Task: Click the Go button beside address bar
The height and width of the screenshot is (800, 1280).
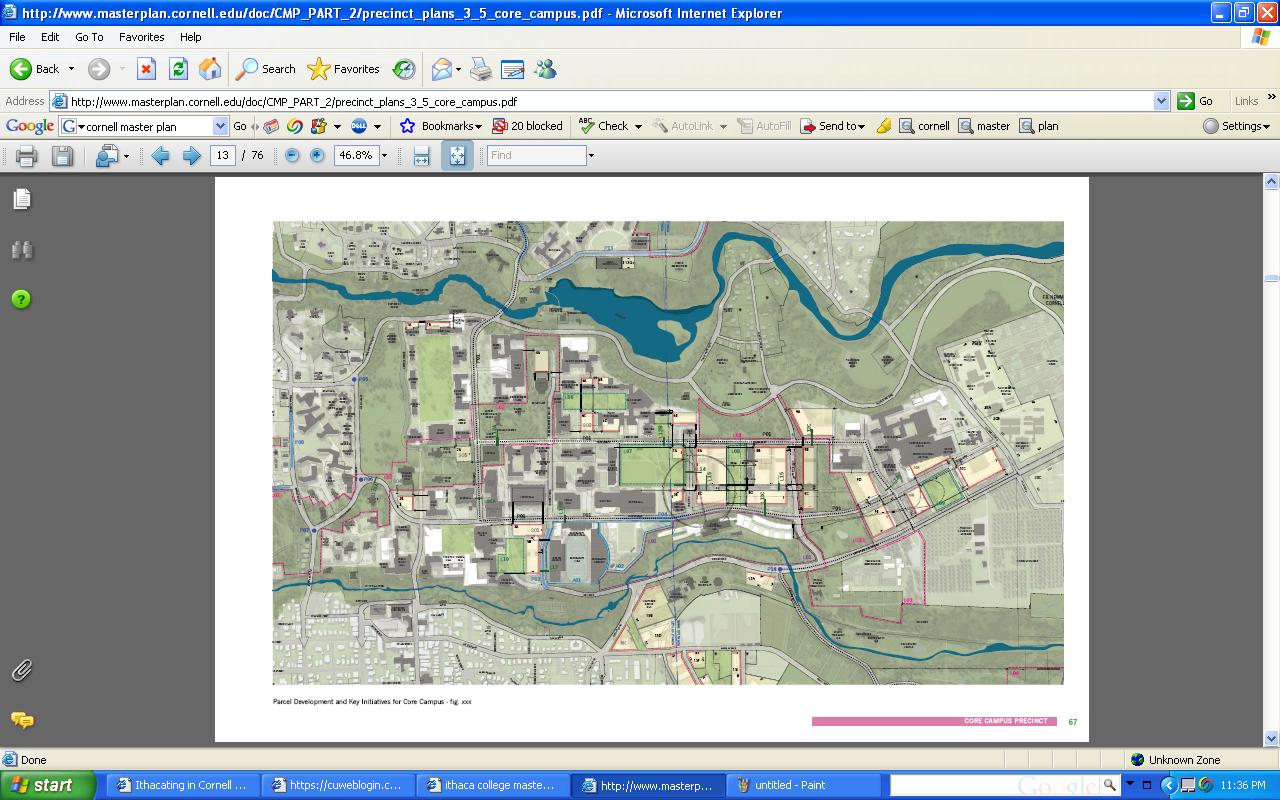Action: coord(1195,101)
